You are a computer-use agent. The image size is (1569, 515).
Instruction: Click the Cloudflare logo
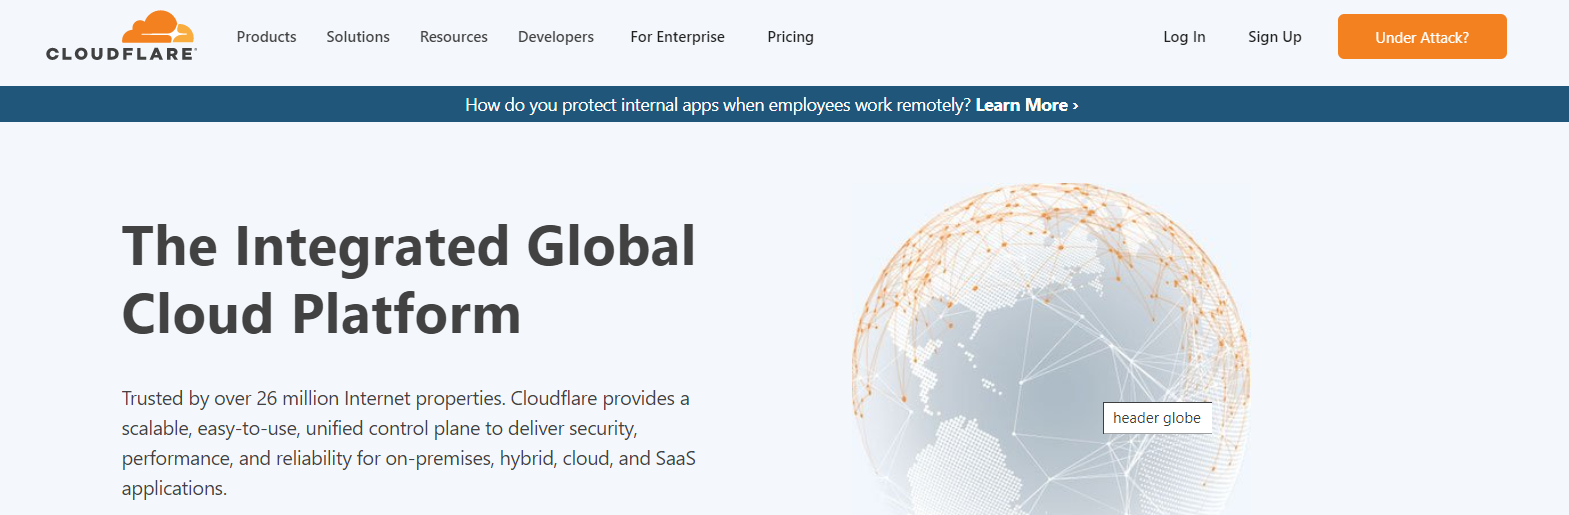point(122,37)
